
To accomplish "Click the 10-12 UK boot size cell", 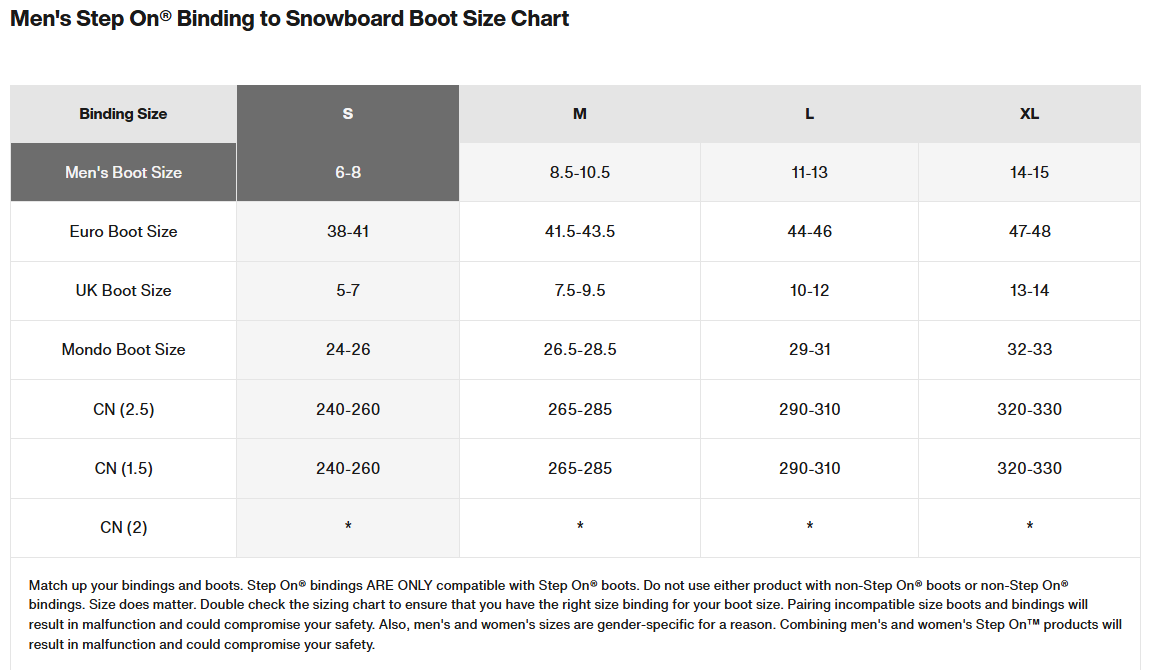I will (809, 290).
